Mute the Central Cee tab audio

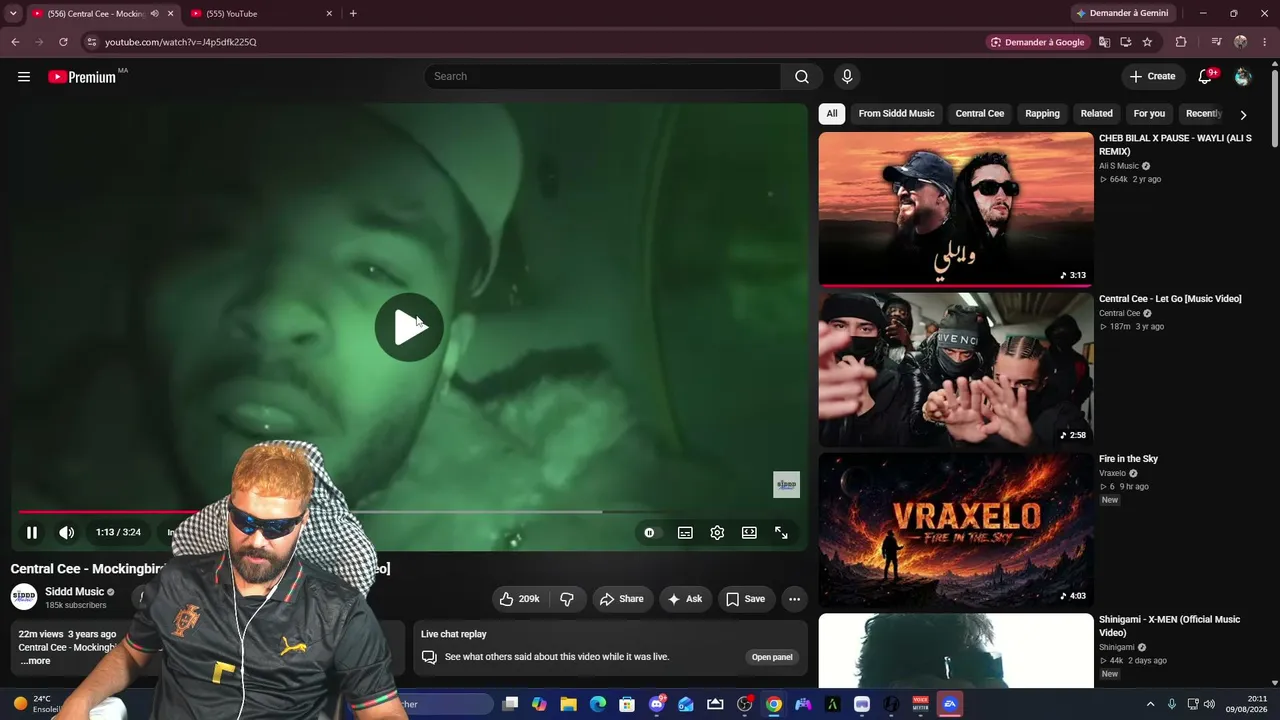(154, 13)
